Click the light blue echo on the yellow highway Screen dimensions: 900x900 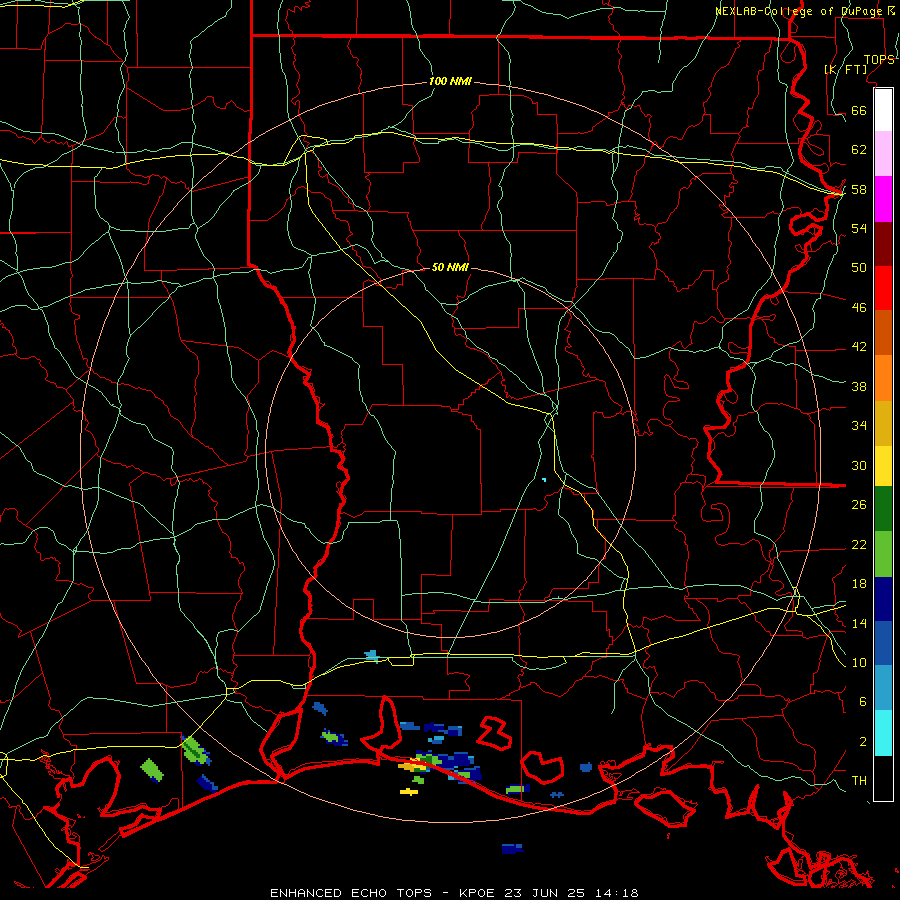click(x=372, y=655)
